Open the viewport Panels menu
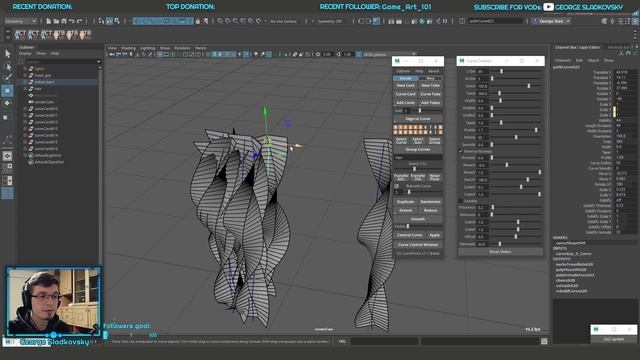 [x=200, y=48]
